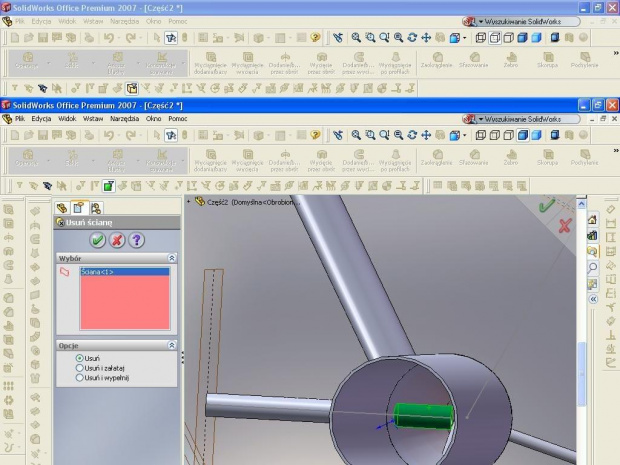This screenshot has width=620, height=465.
Task: Click the magnifier search icon in right task pane
Action: pyautogui.click(x=592, y=268)
